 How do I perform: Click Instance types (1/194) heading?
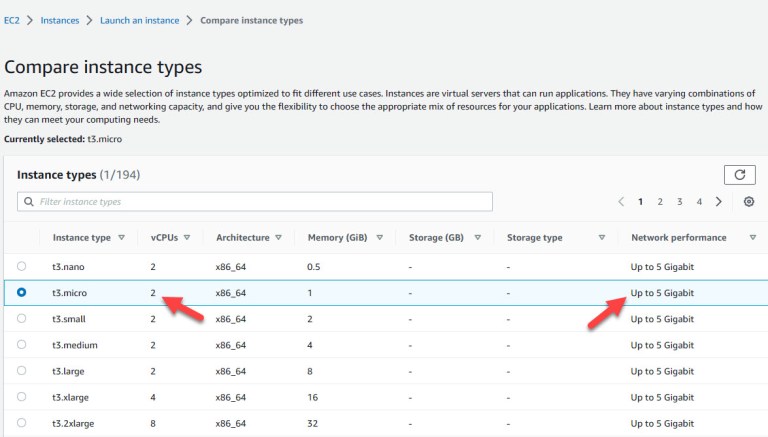tap(78, 175)
